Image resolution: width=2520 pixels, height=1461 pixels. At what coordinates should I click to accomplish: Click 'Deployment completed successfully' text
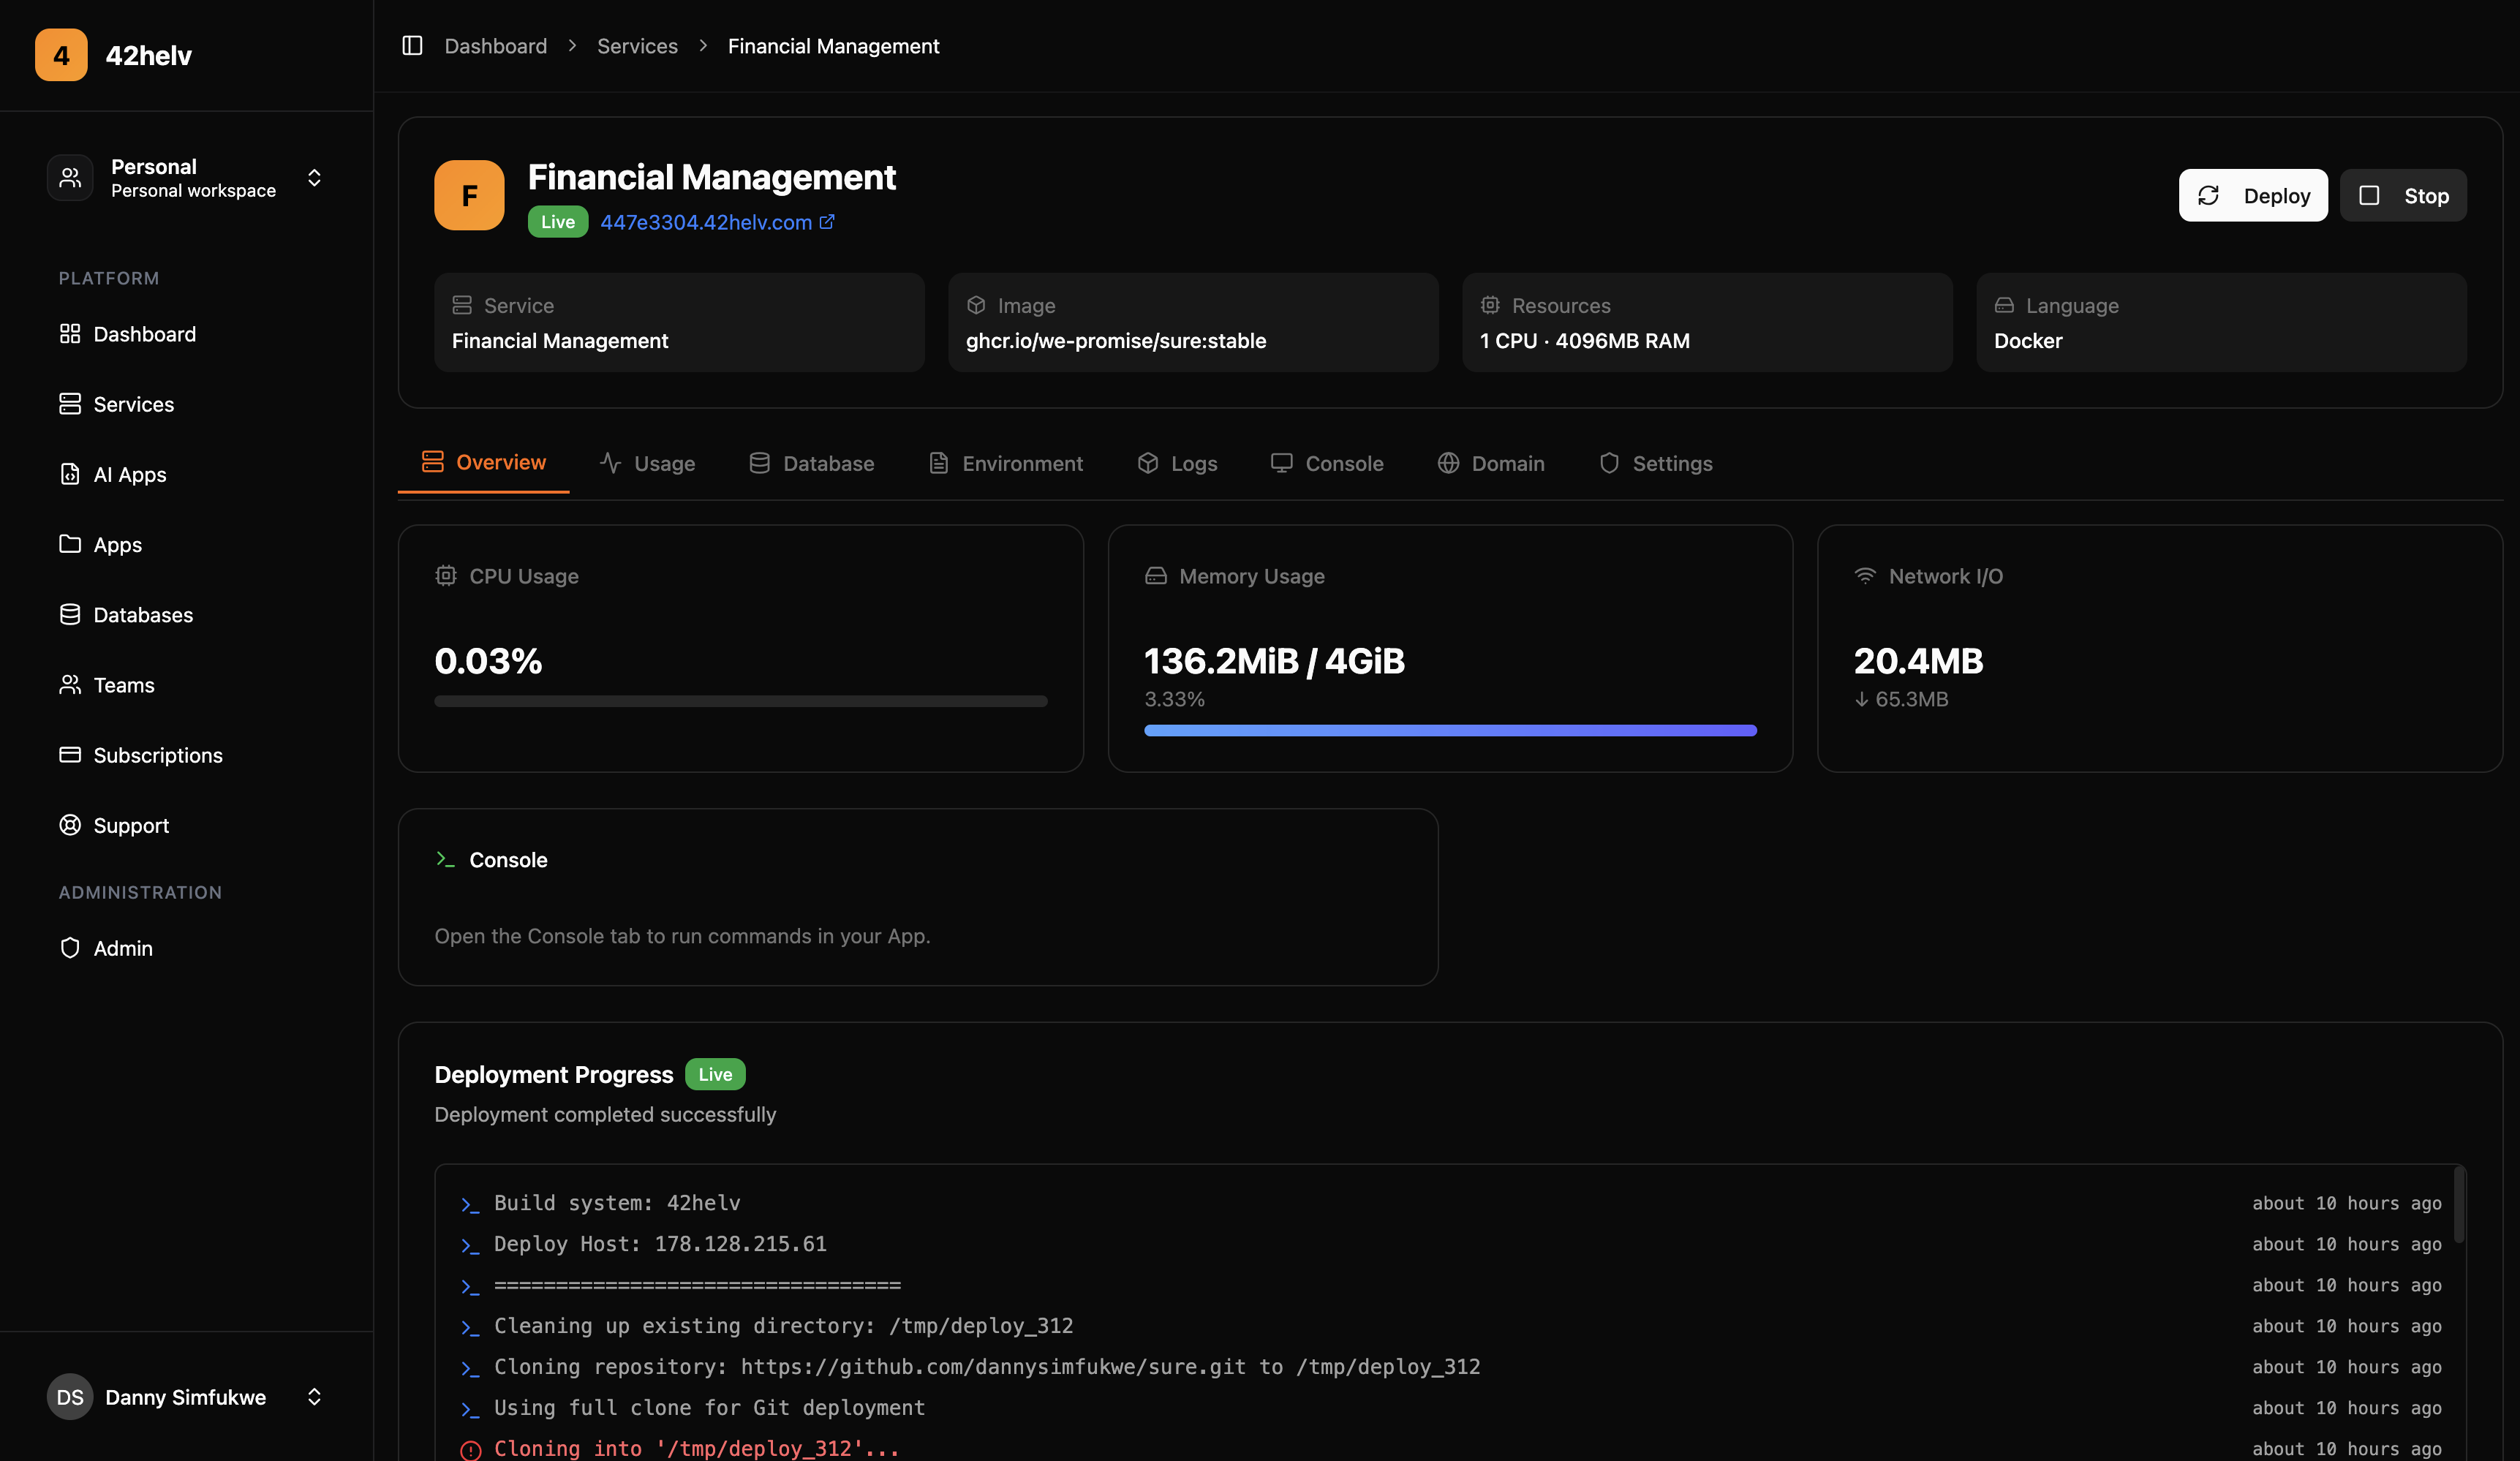(605, 1114)
